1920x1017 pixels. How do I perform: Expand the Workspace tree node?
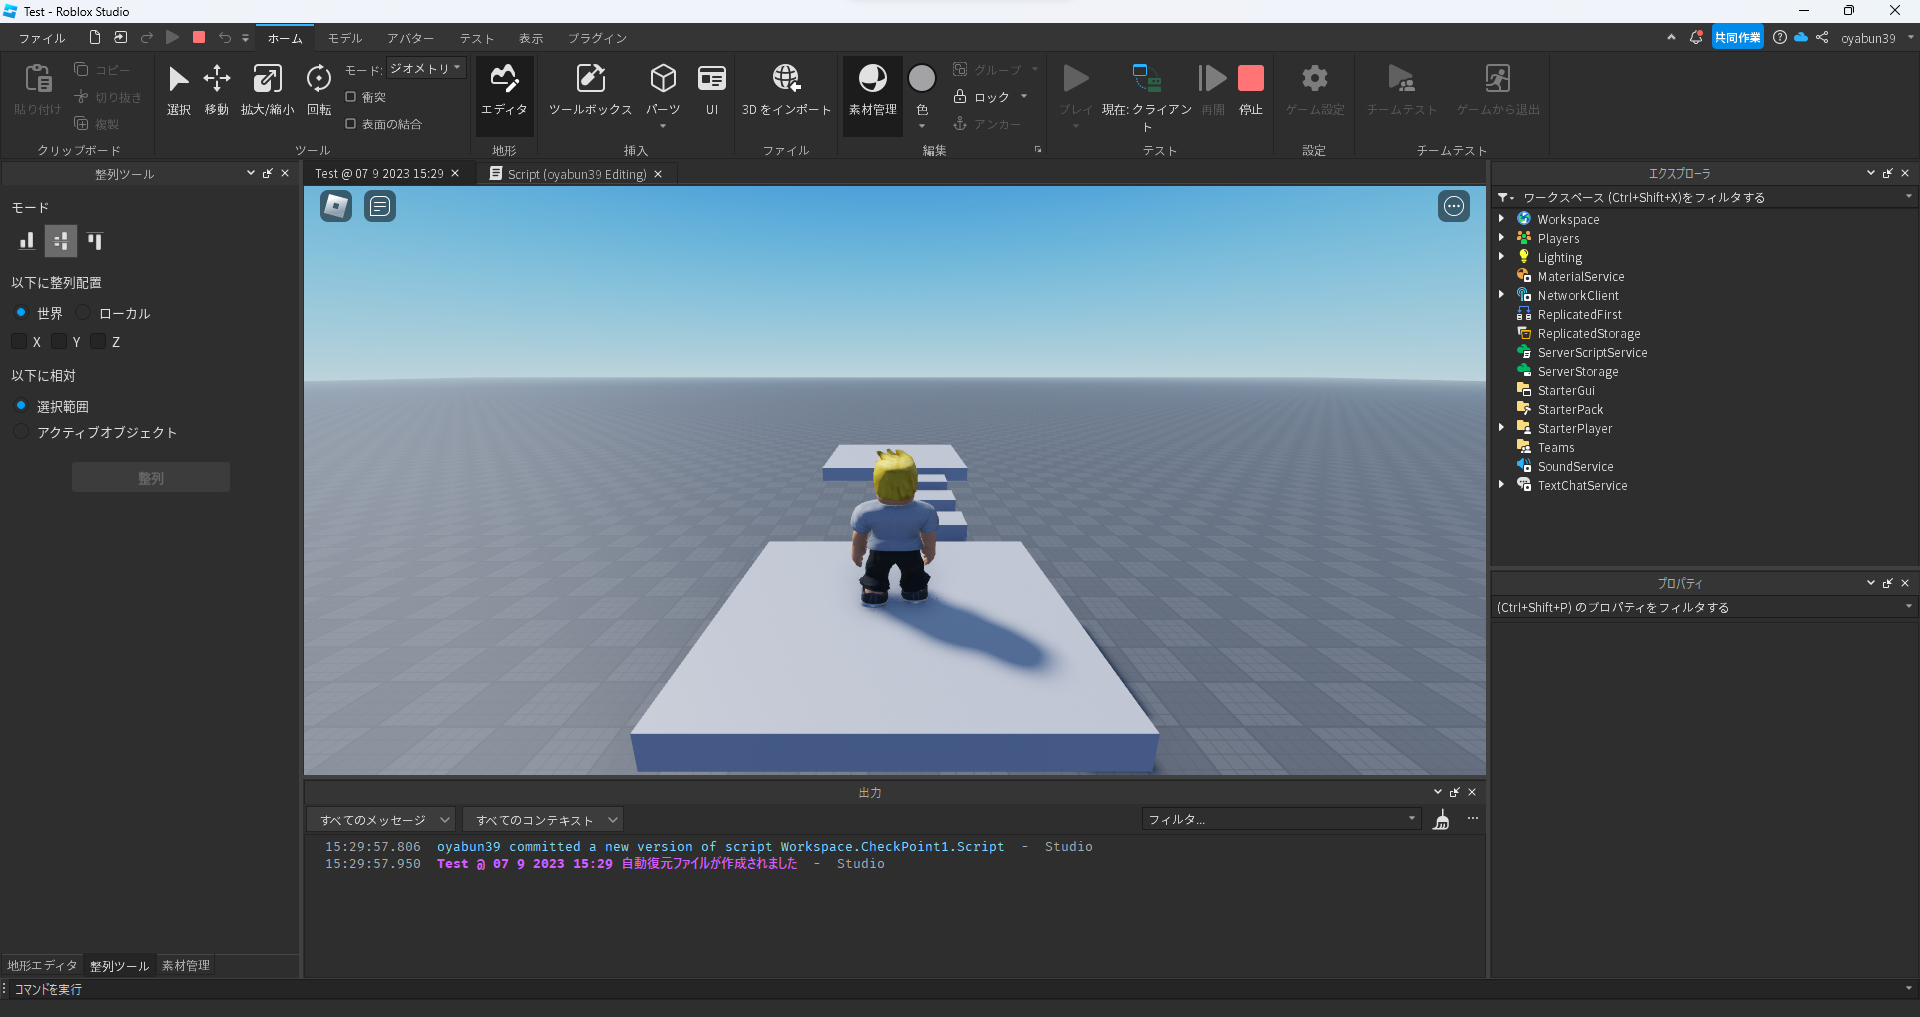click(x=1502, y=219)
